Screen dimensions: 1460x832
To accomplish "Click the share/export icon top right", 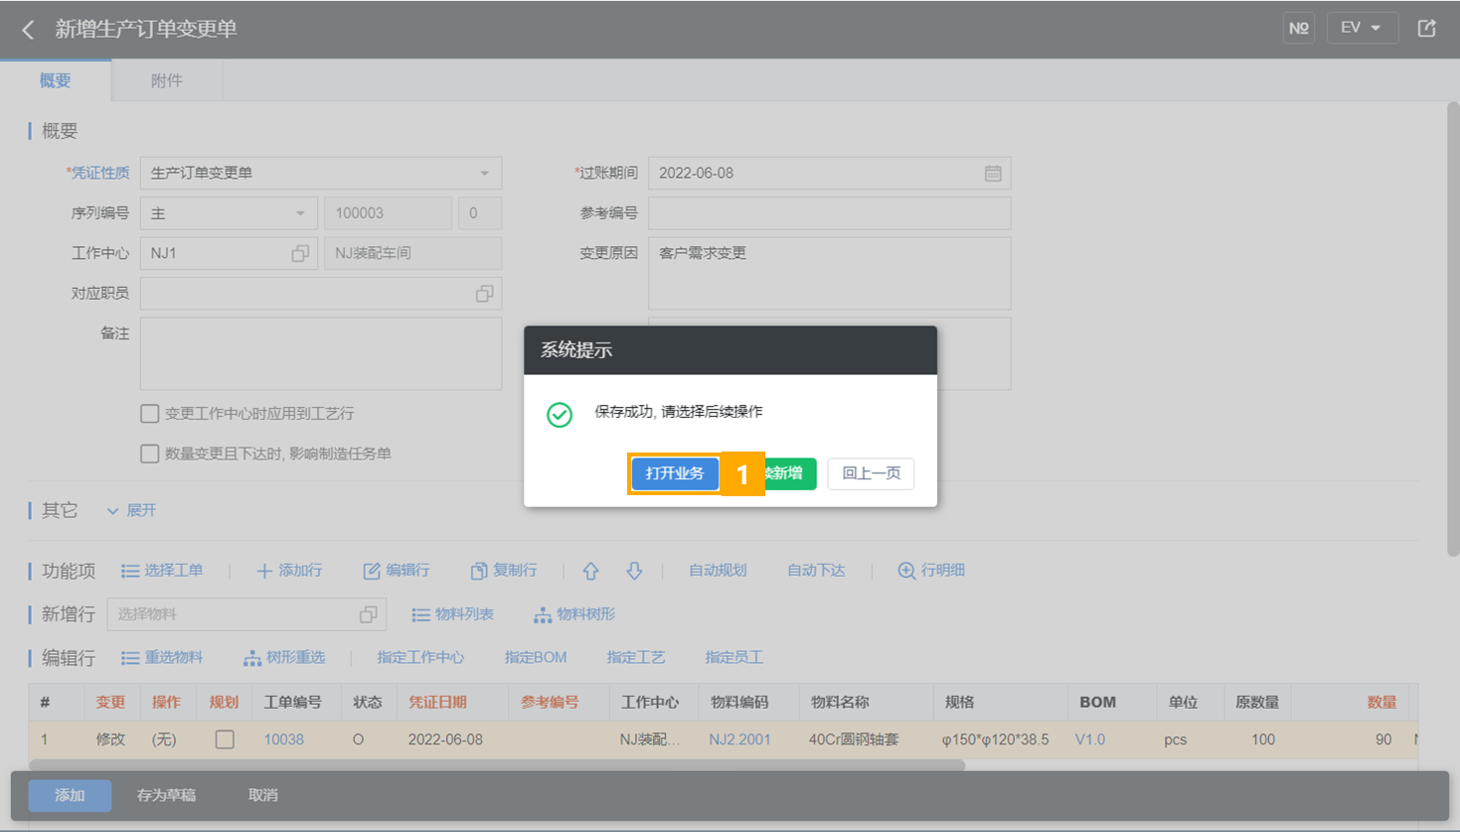I will pyautogui.click(x=1427, y=28).
